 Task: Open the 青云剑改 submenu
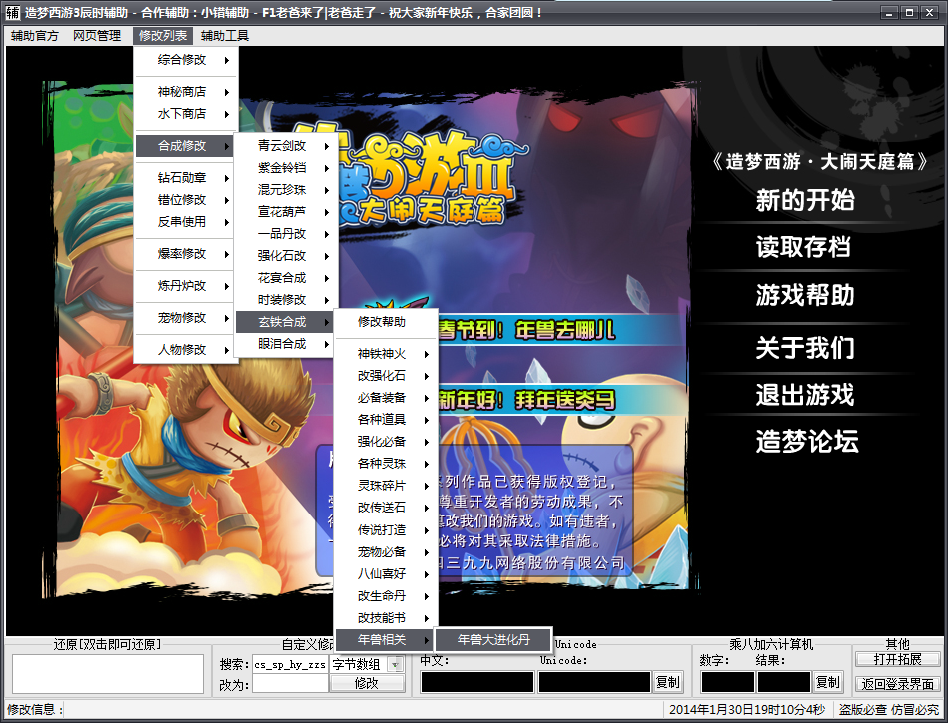(x=286, y=146)
